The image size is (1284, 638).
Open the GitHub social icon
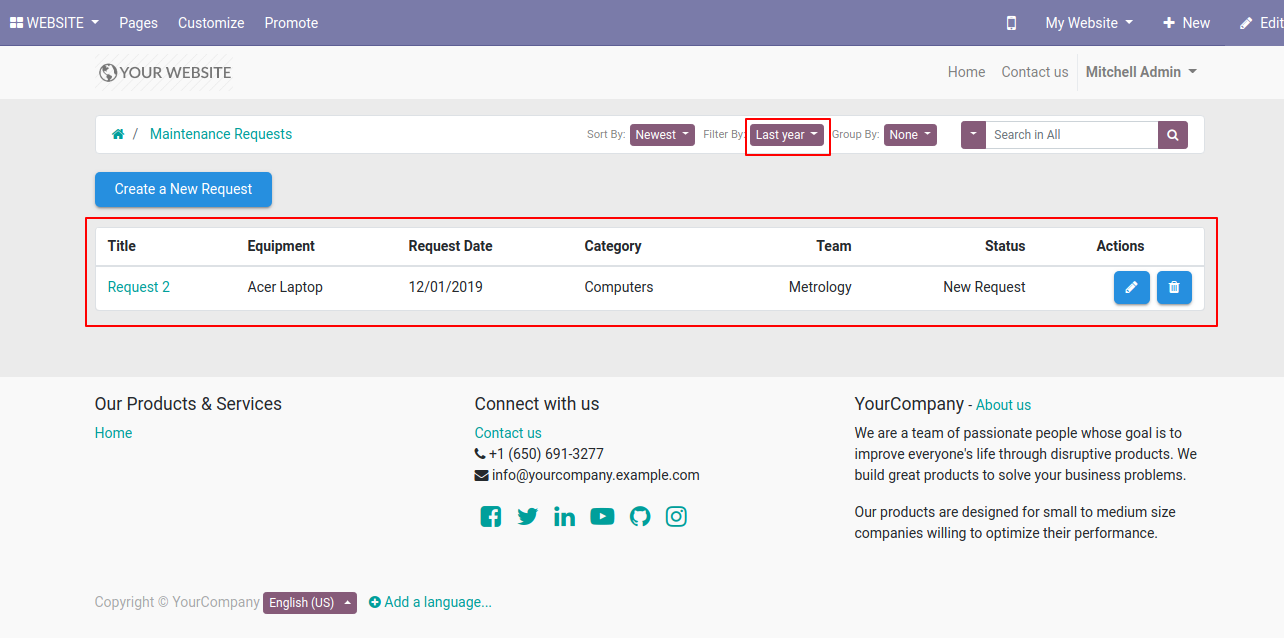click(640, 517)
